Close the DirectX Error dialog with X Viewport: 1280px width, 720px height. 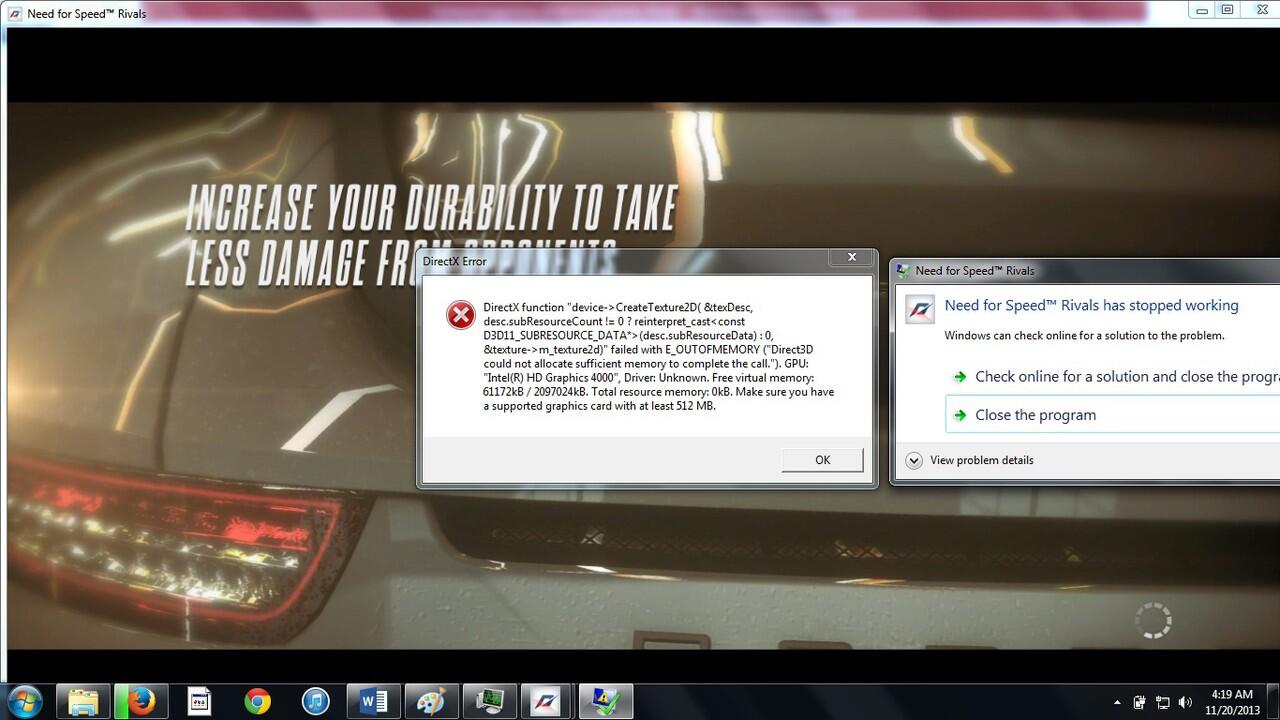point(852,258)
